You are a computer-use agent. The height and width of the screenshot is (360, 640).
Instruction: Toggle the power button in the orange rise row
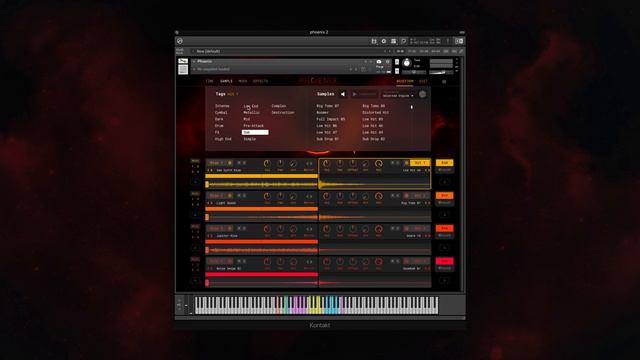pos(230,196)
